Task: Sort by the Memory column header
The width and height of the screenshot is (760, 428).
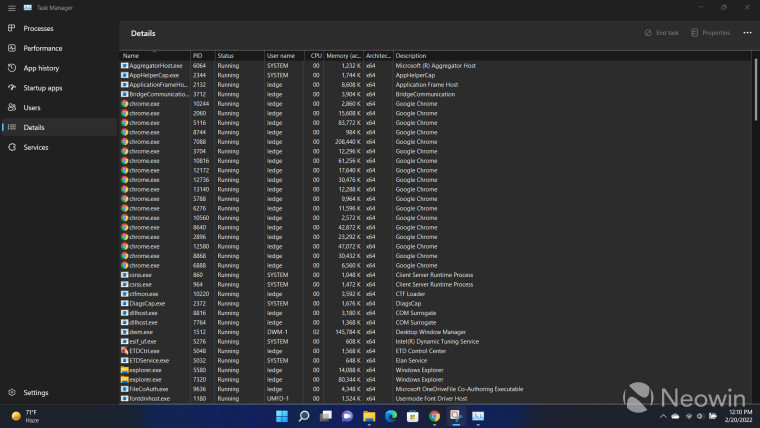Action: [343, 56]
